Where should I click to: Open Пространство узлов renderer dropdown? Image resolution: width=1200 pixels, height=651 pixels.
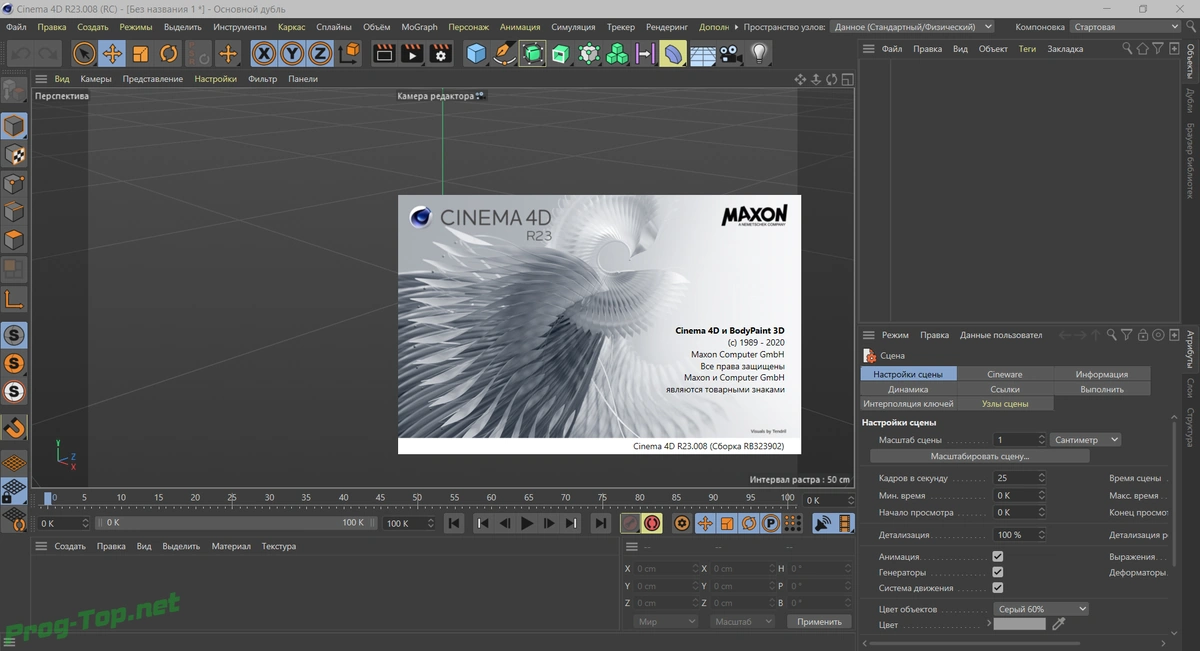[913, 27]
